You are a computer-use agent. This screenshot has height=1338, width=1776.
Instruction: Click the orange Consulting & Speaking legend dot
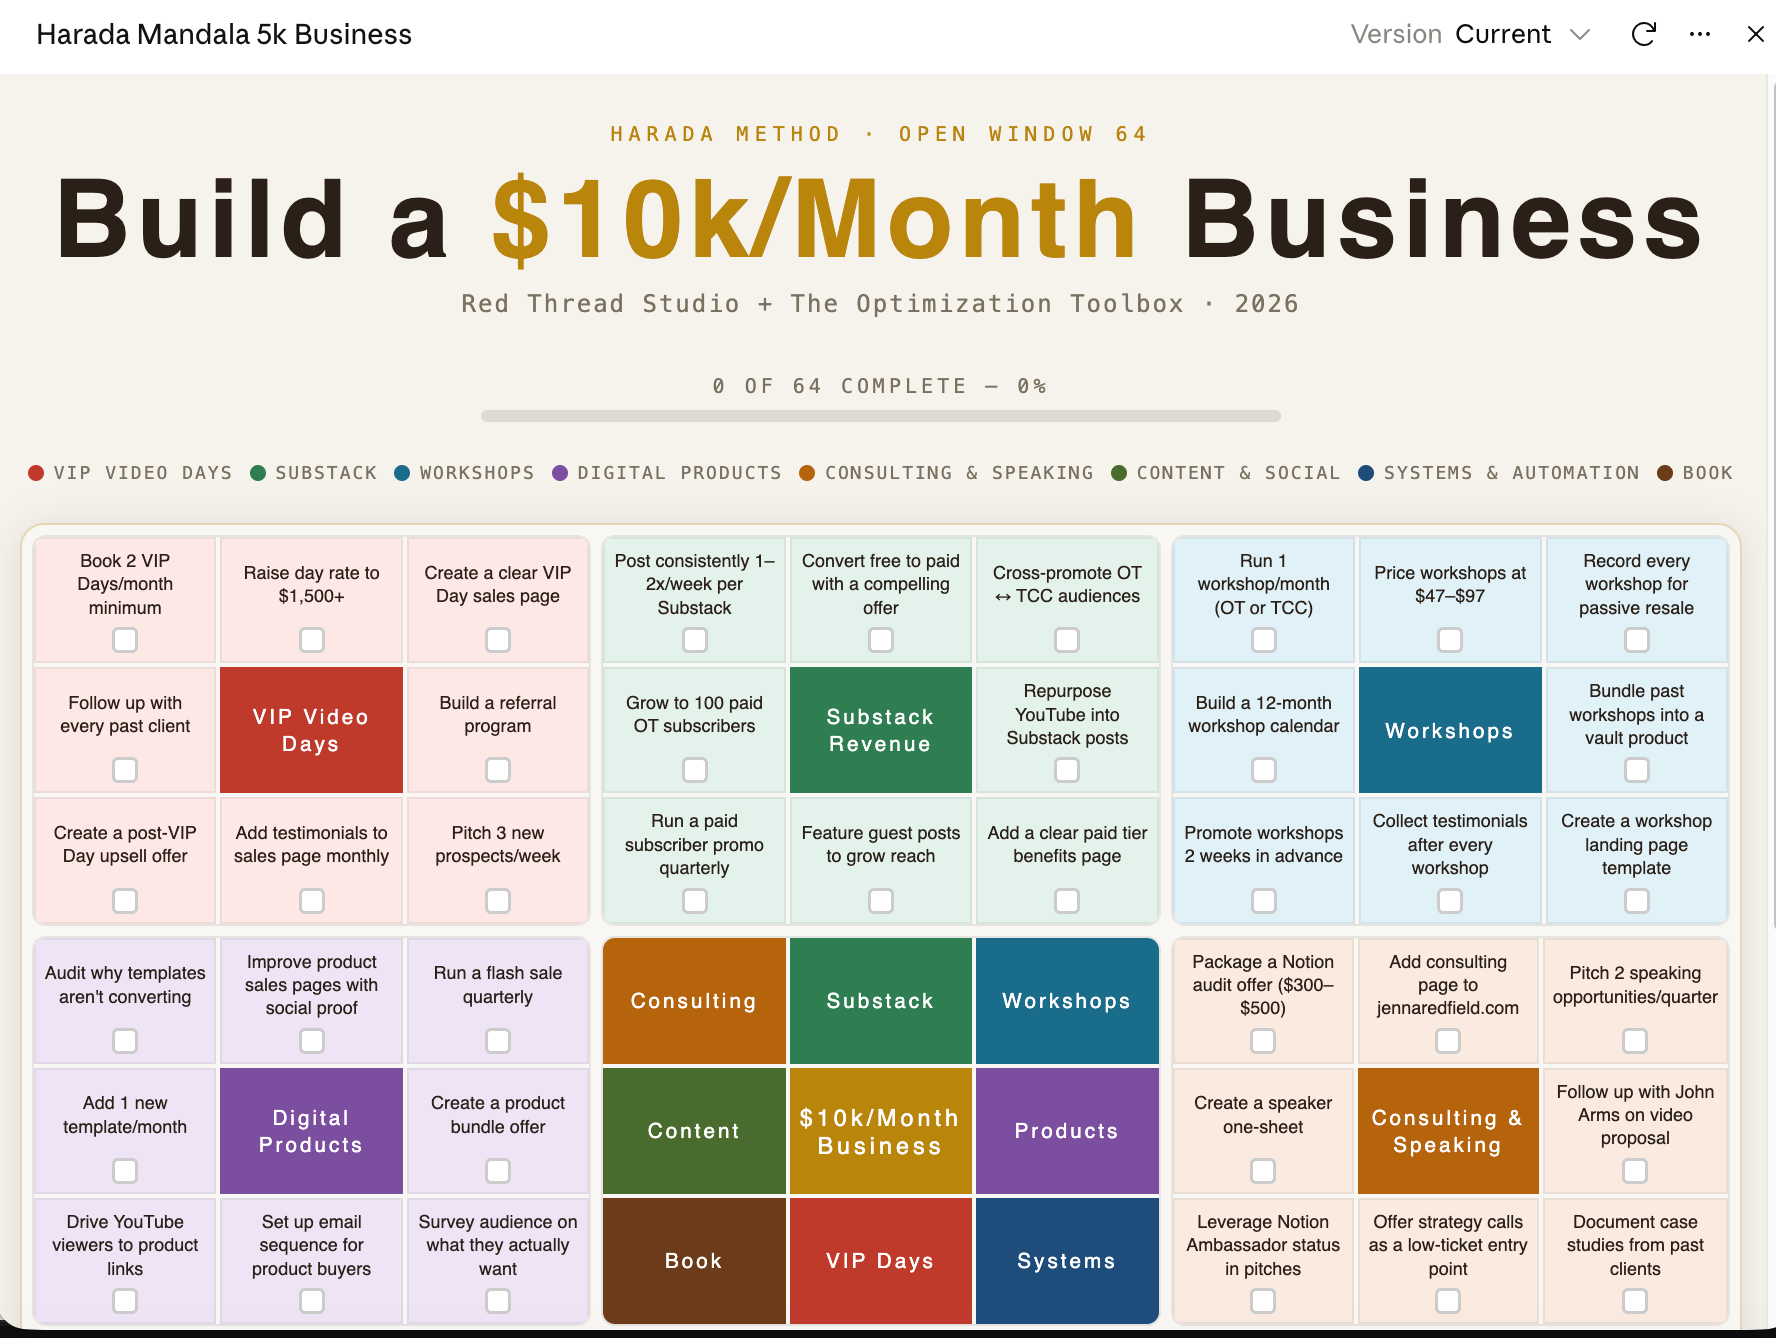tap(807, 473)
